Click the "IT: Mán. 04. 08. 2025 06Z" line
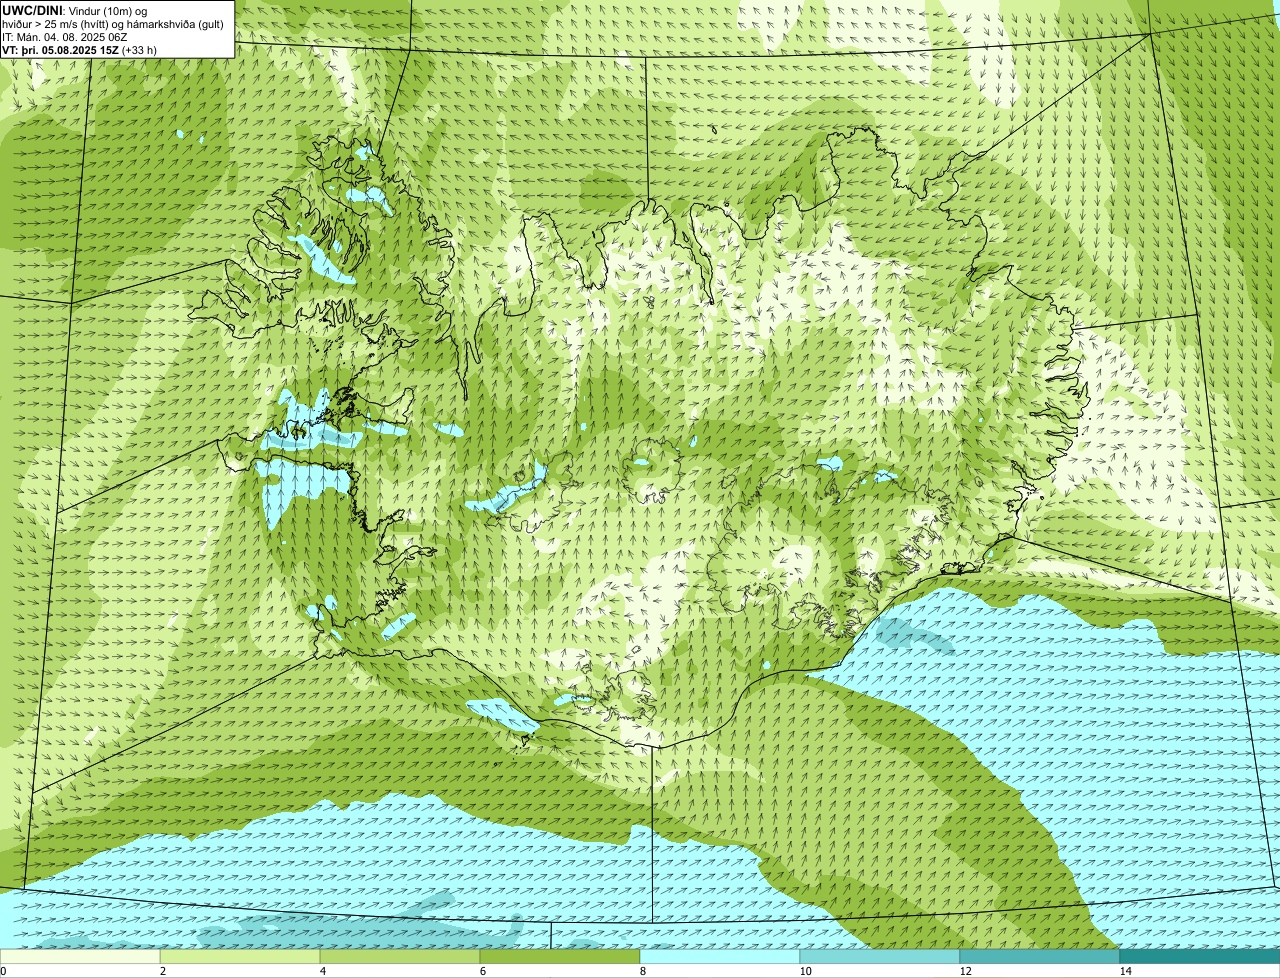The width and height of the screenshot is (1280, 978). coord(64,36)
